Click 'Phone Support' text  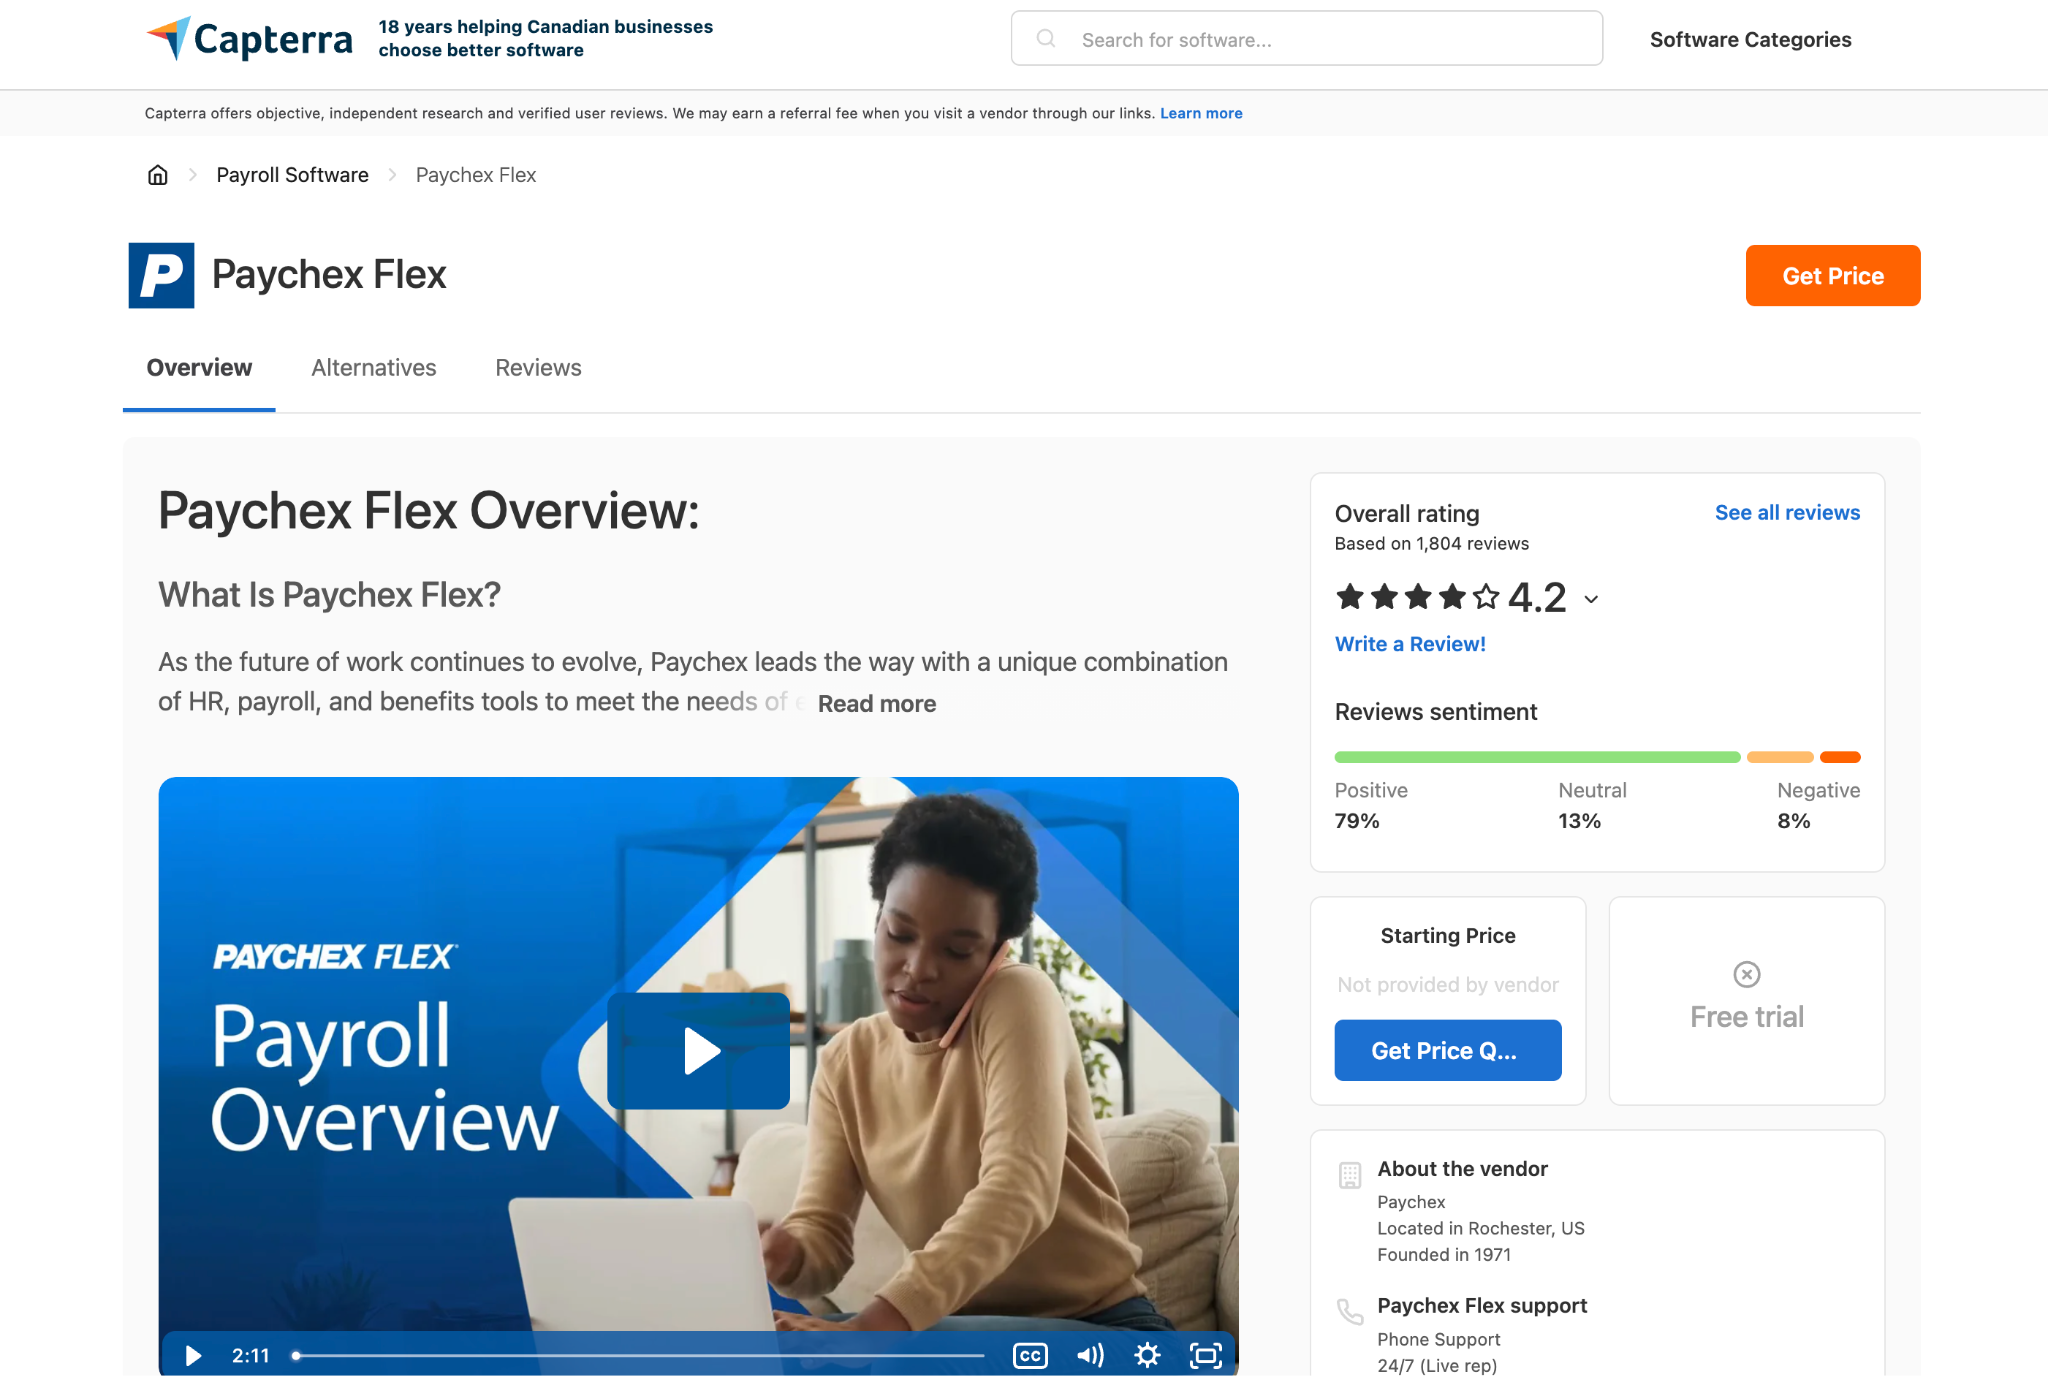[x=1439, y=1340]
